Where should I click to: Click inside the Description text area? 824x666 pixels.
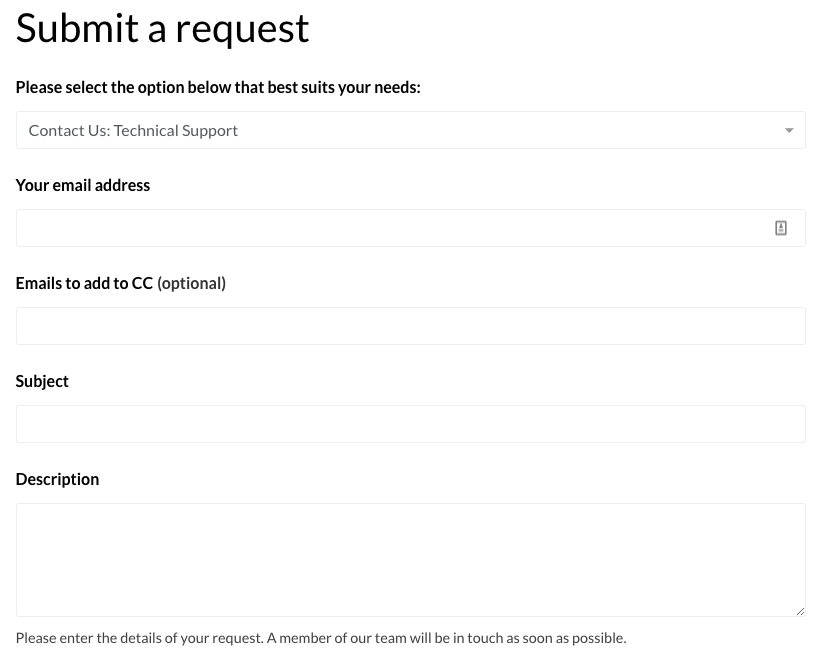click(x=410, y=560)
